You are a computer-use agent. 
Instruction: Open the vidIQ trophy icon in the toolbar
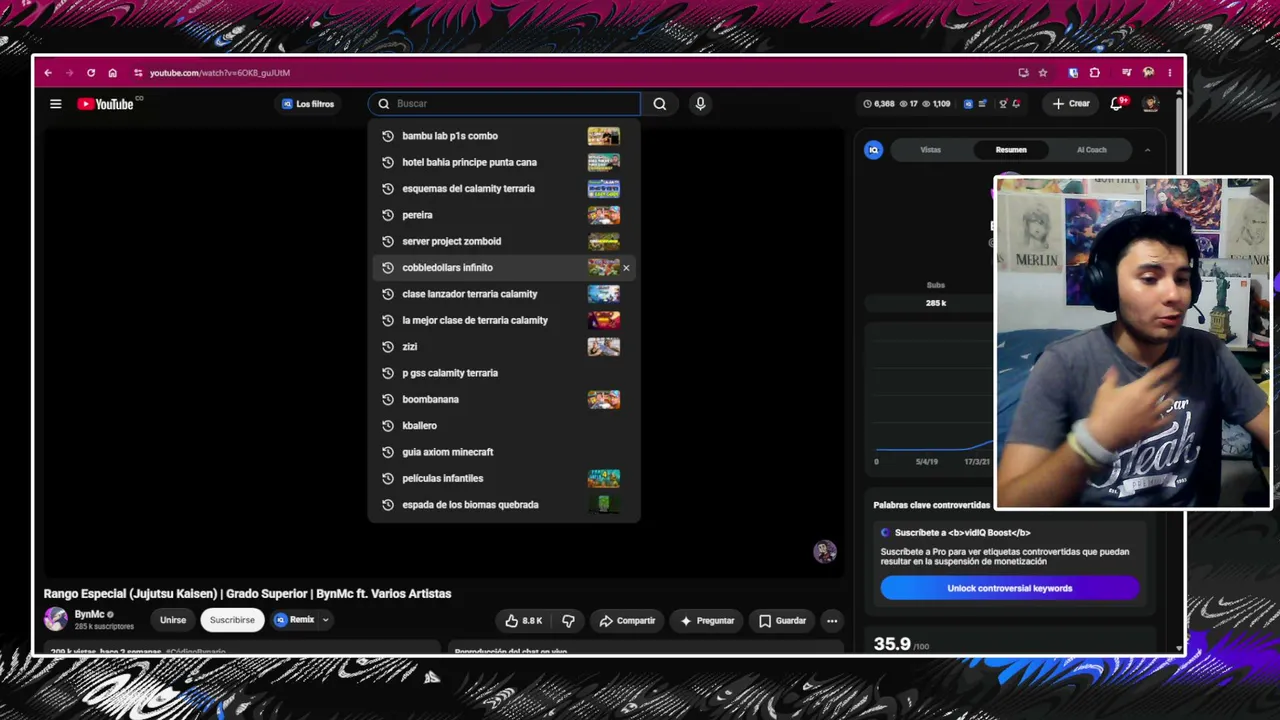click(x=1003, y=104)
